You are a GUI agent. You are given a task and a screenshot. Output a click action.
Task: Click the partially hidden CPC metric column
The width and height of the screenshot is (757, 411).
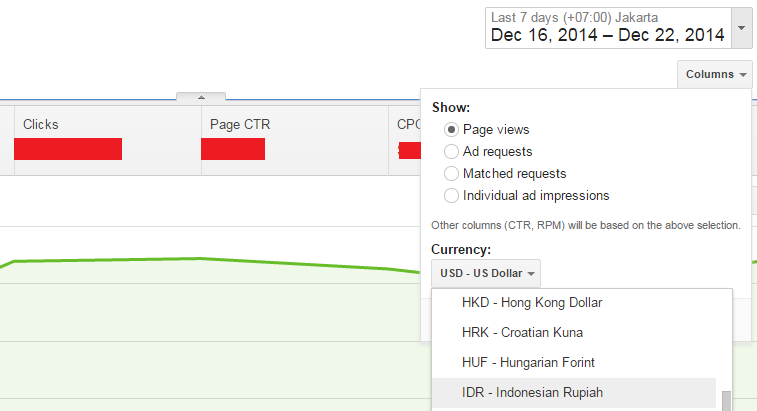pos(405,140)
